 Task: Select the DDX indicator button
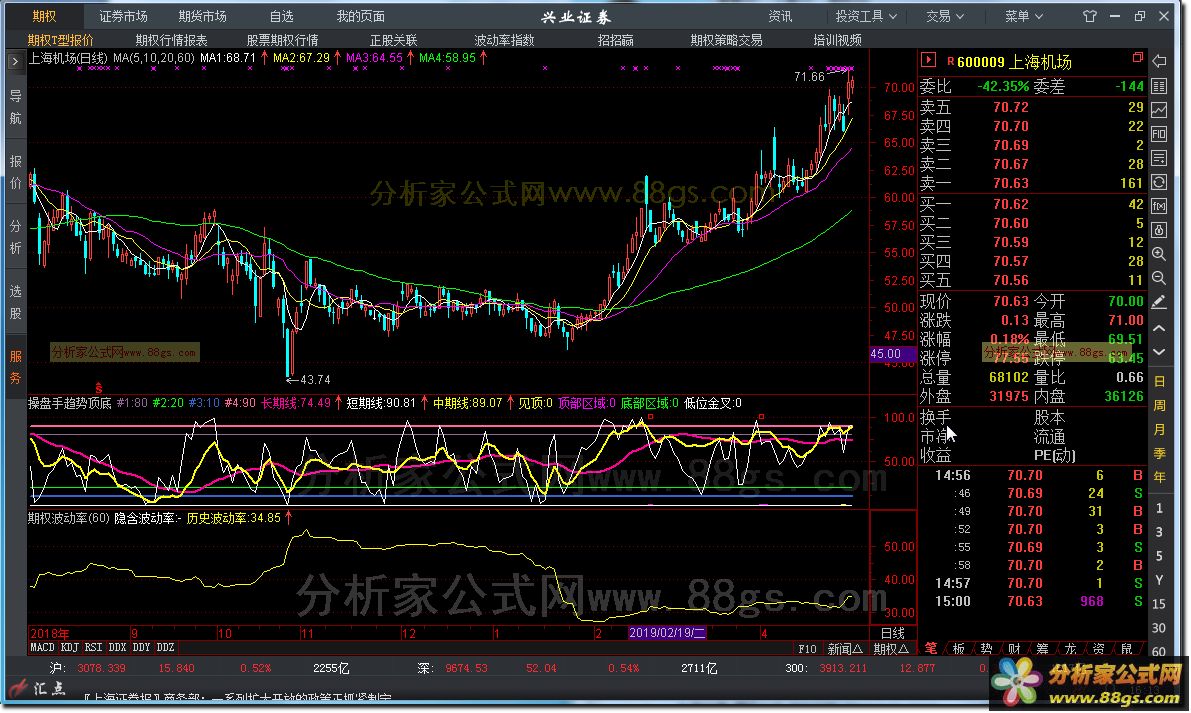[117, 648]
